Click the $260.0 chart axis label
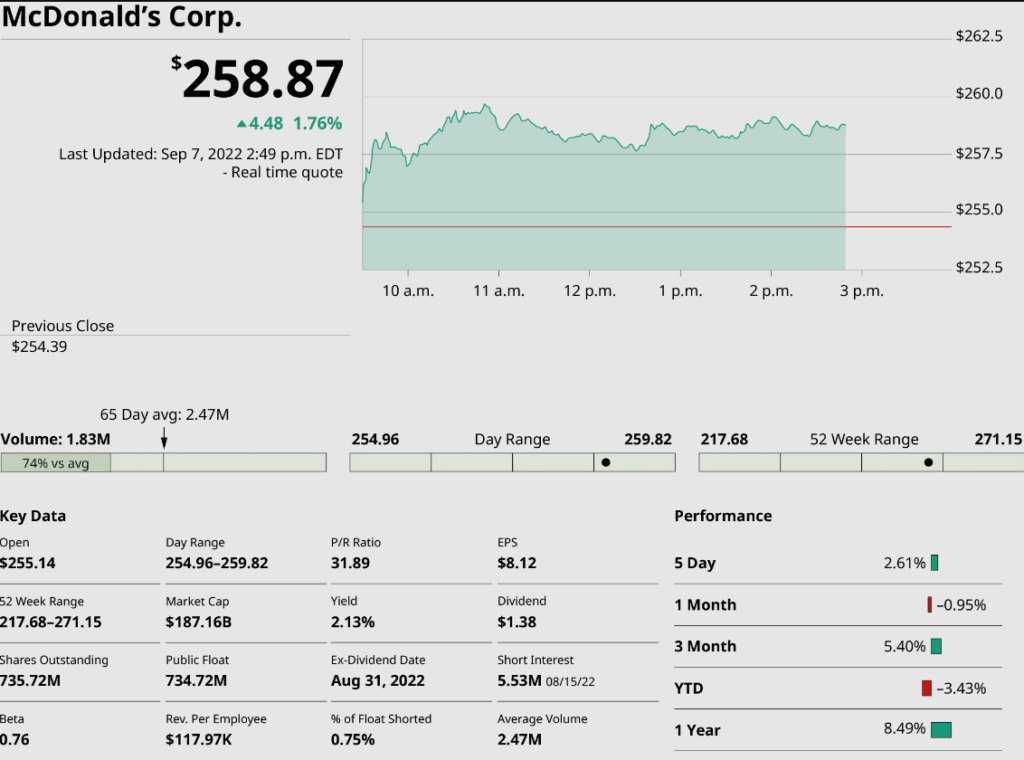This screenshot has height=760, width=1024. 979,94
